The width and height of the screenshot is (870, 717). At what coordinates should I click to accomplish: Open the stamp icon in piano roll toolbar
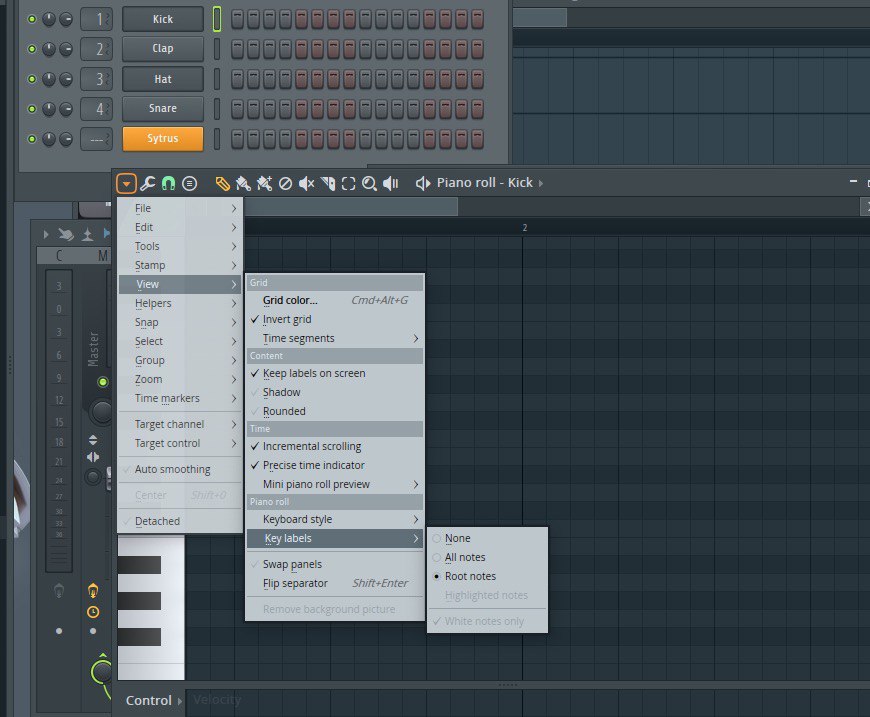189,183
